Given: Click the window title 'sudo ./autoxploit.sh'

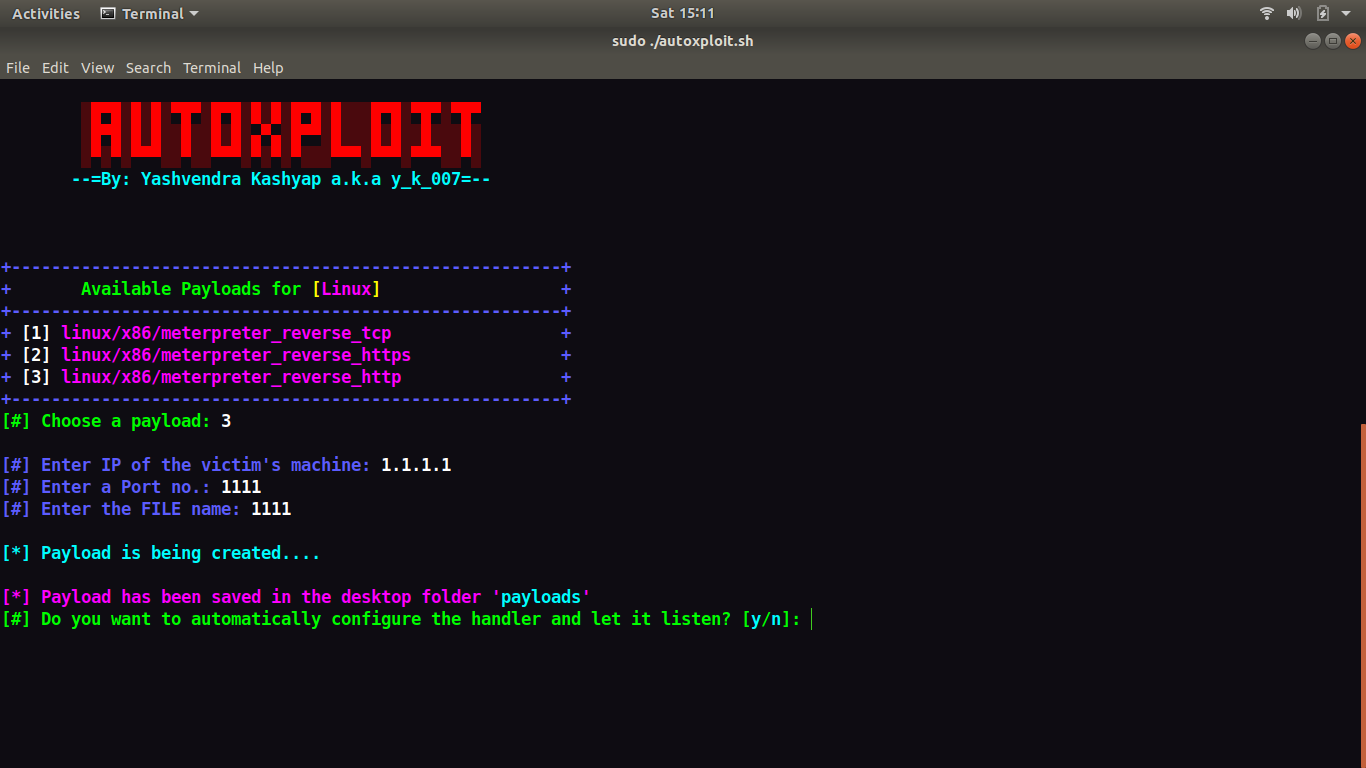Looking at the screenshot, I should [683, 41].
